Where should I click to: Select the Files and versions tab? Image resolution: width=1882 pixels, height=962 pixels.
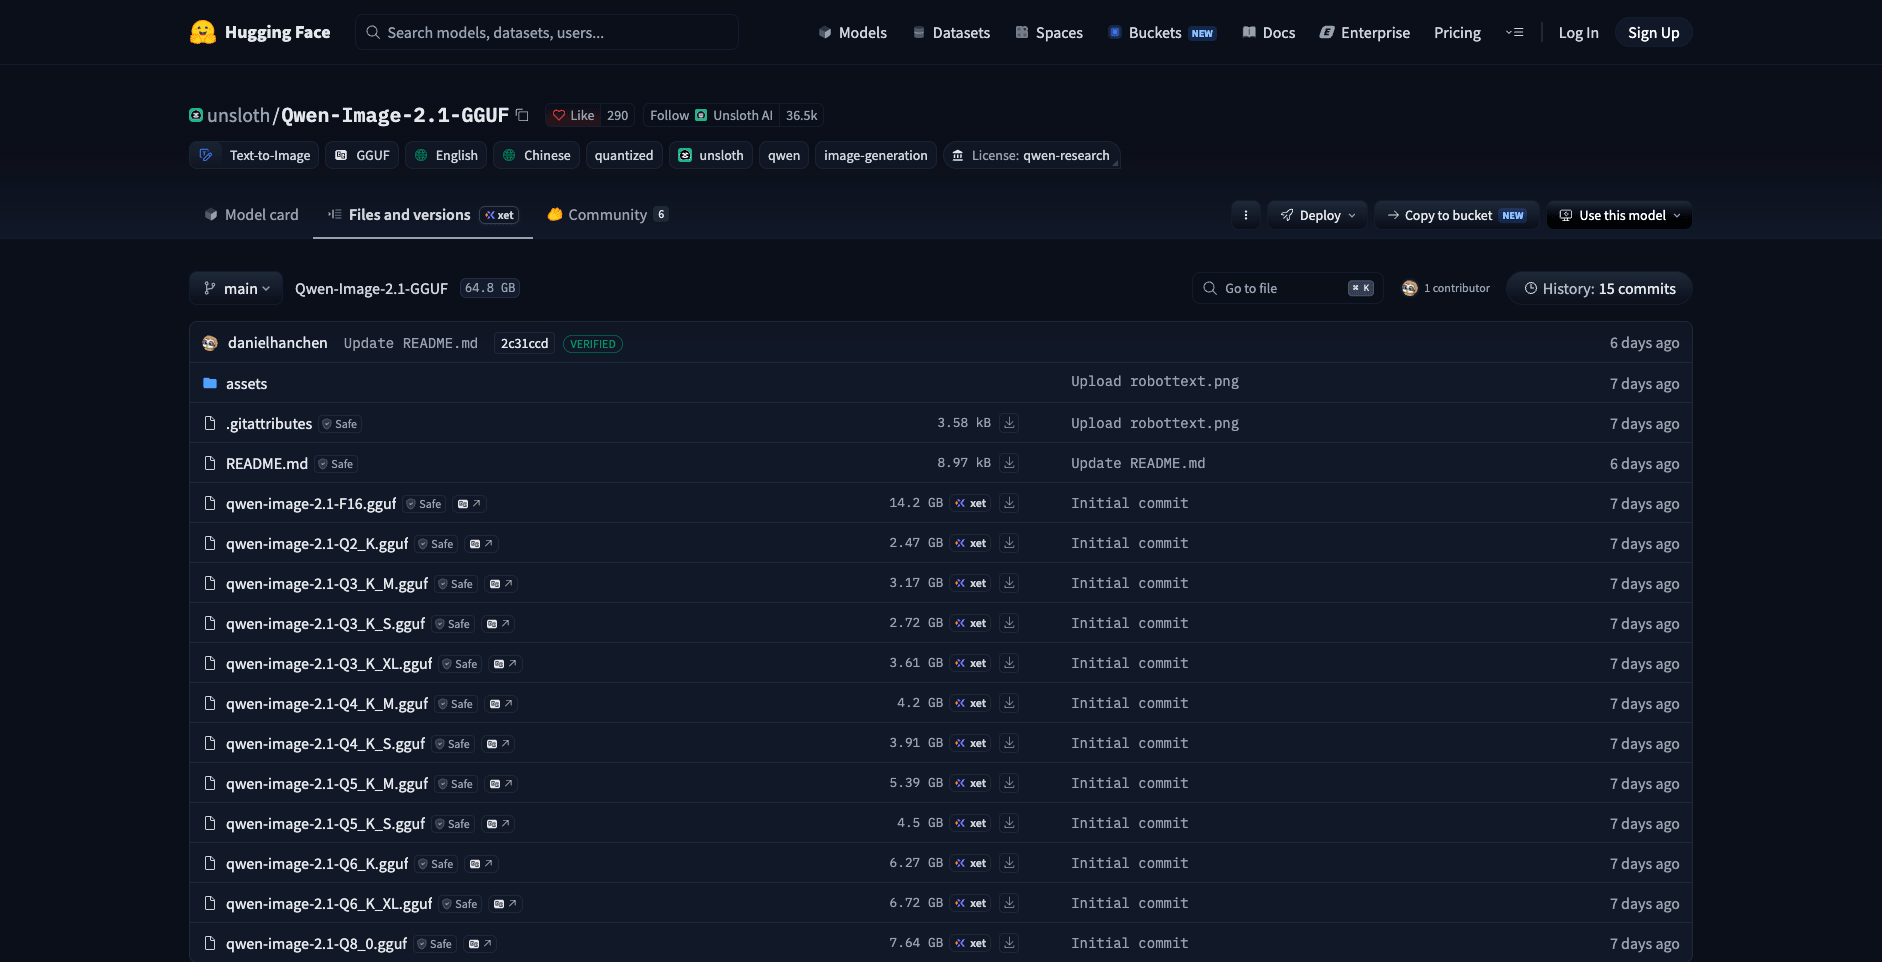coord(422,215)
